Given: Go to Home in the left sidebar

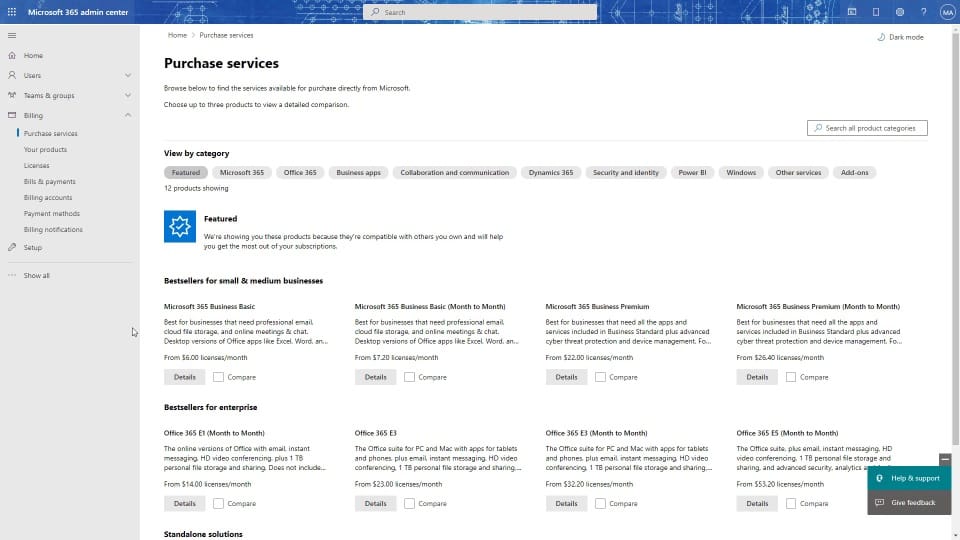Looking at the screenshot, I should 33,55.
